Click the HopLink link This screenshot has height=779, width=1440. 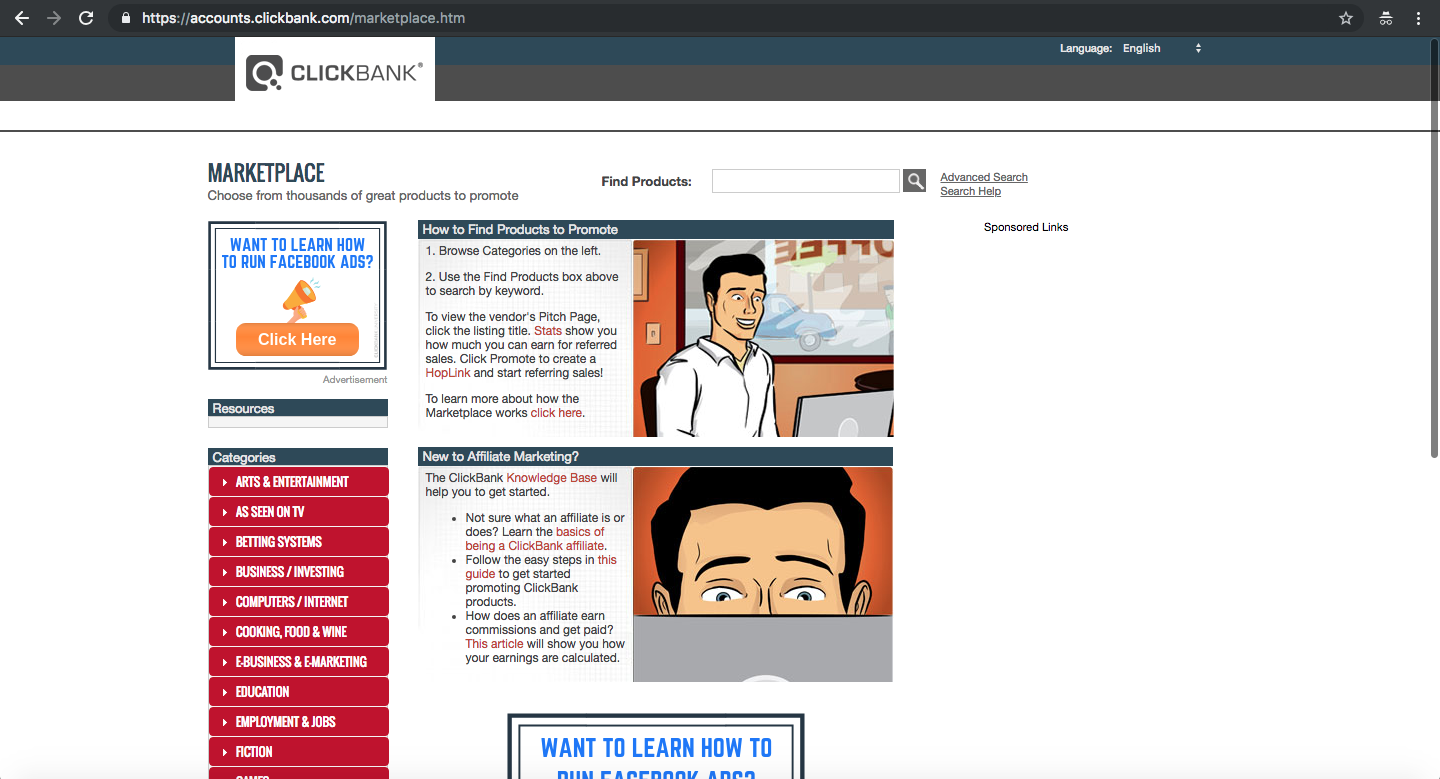448,373
